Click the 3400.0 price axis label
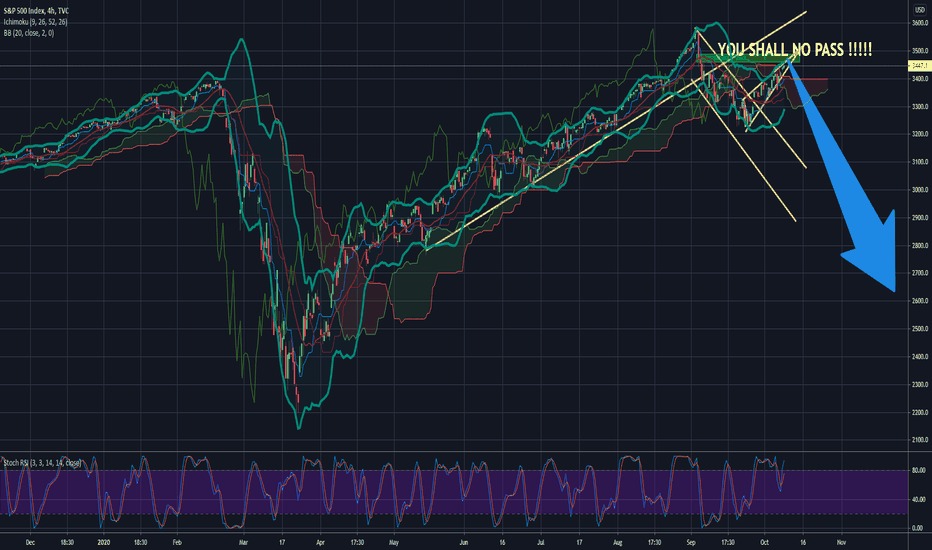Viewport: 932px width, 550px height. point(920,79)
